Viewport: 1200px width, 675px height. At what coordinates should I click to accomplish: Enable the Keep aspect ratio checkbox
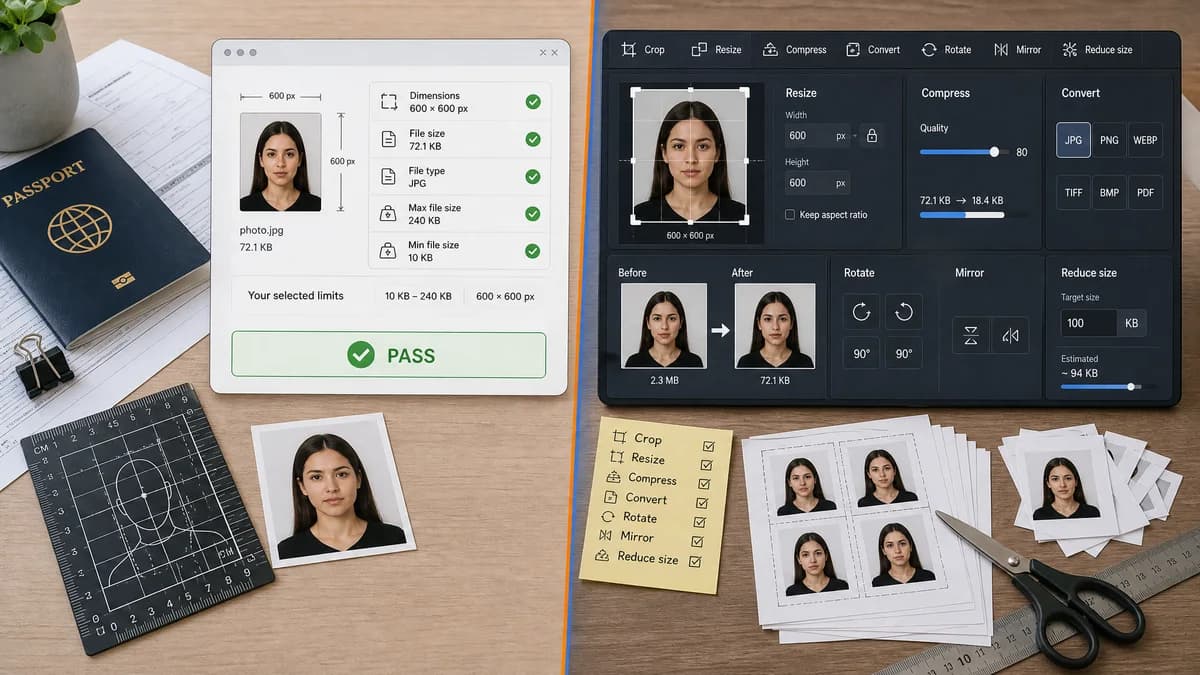[x=790, y=215]
